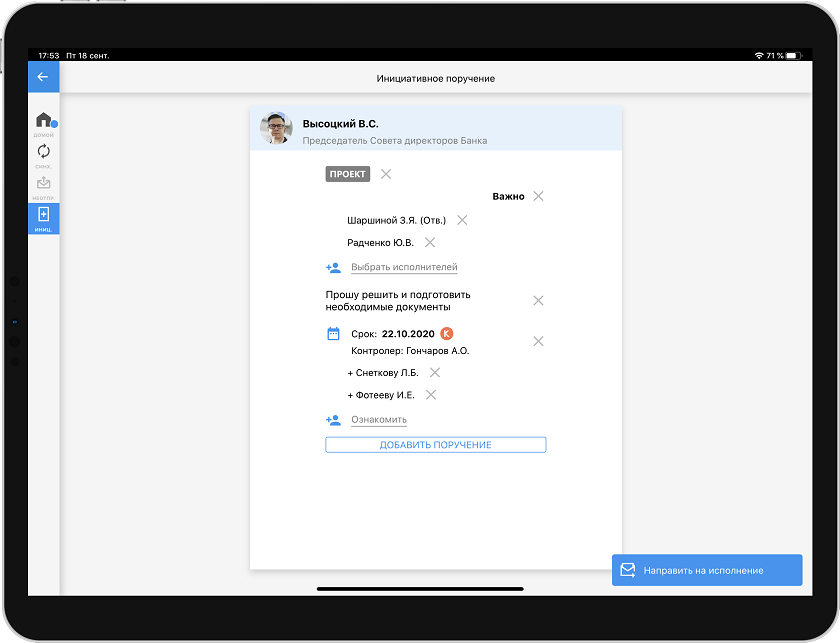Select the Иниц. sidebar item
Image resolution: width=840 pixels, height=643 pixels.
pos(43,217)
